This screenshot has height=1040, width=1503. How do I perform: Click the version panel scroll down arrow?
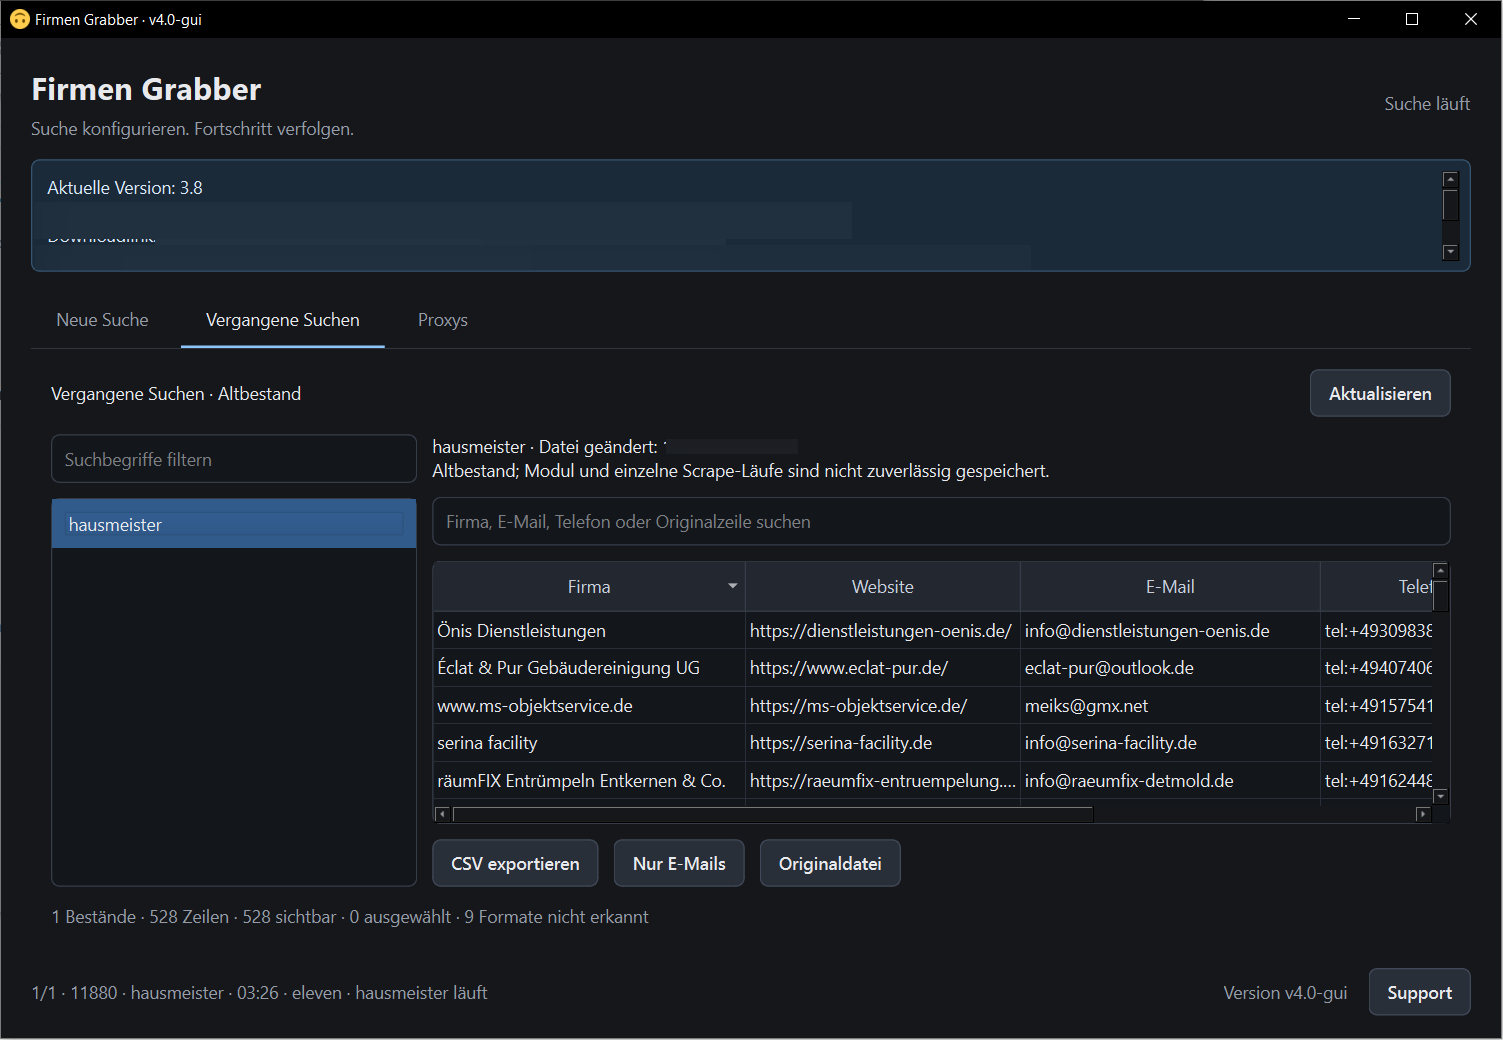[1451, 252]
